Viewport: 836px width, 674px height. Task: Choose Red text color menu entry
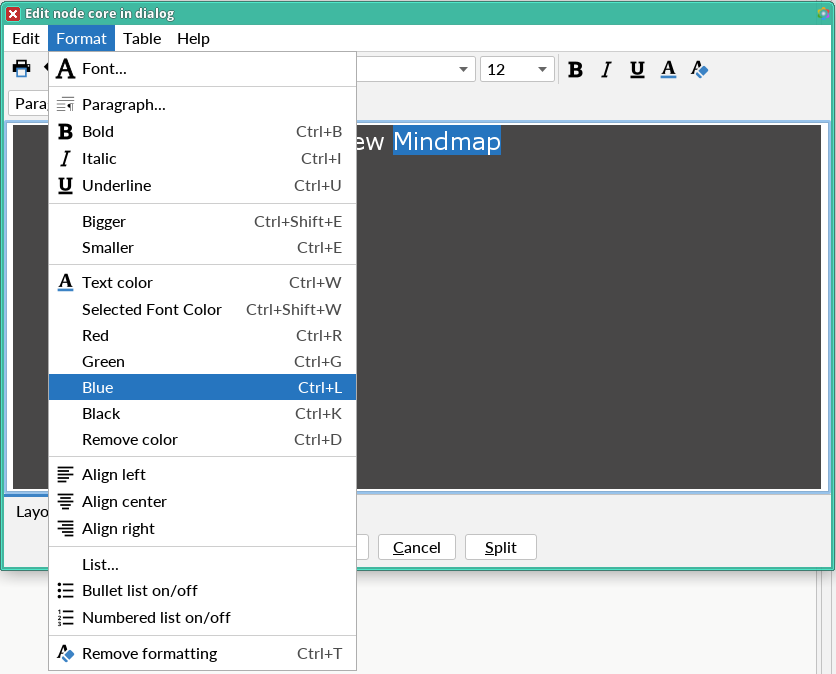[95, 336]
